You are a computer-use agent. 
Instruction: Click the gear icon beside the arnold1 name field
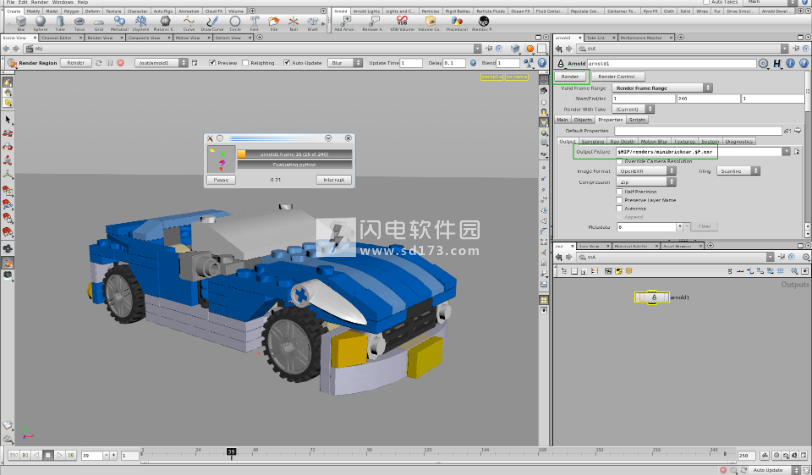(763, 63)
